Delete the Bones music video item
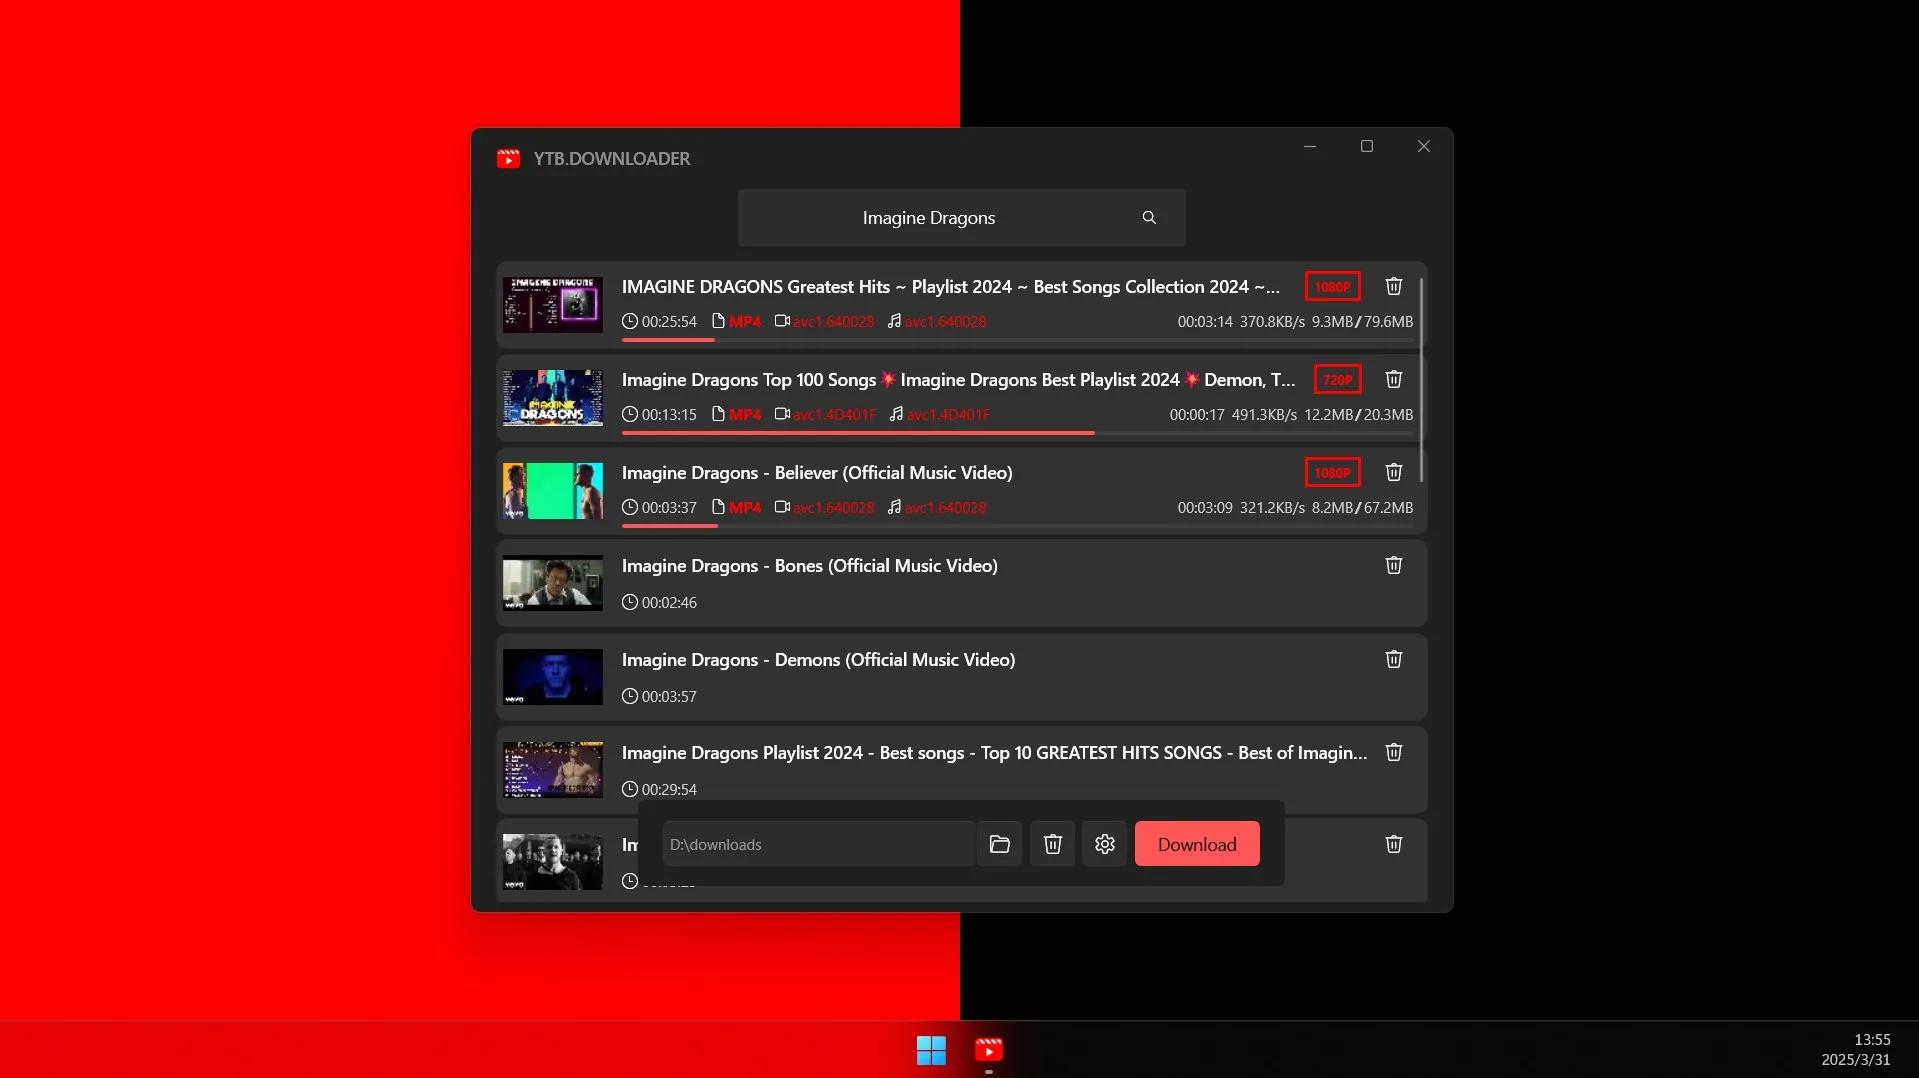This screenshot has width=1919, height=1078. [1393, 565]
